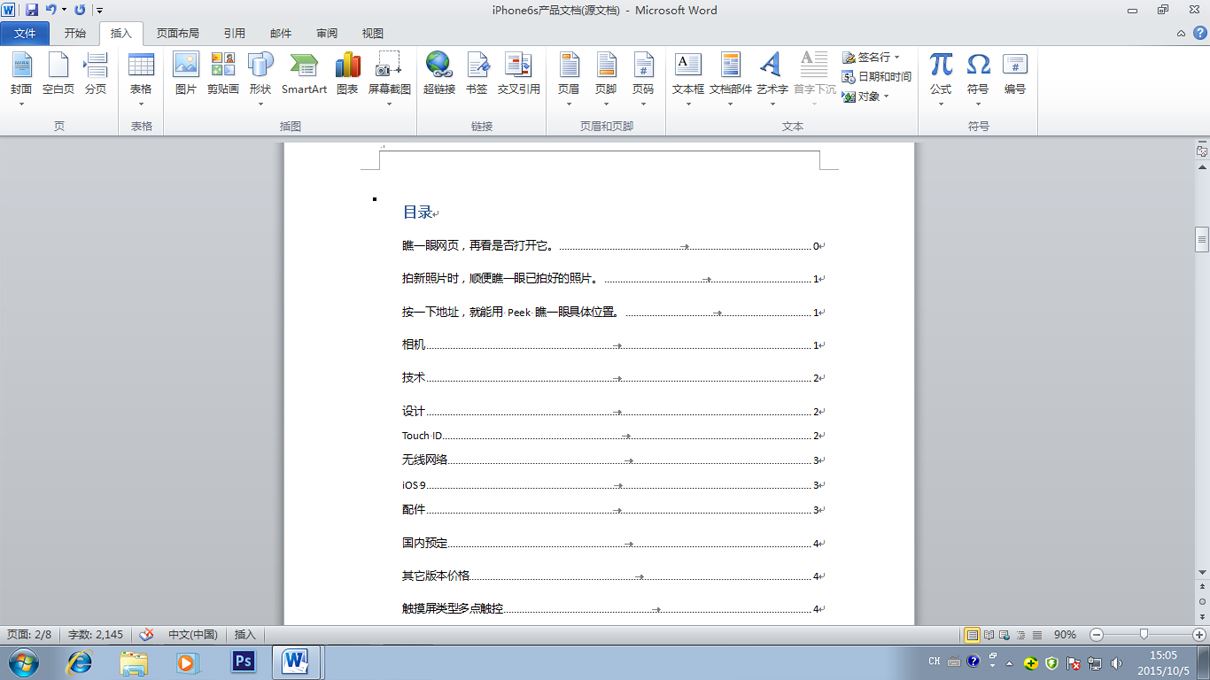Insert date and time (日期和时间)
Image resolution: width=1210 pixels, height=680 pixels.
[x=877, y=77]
